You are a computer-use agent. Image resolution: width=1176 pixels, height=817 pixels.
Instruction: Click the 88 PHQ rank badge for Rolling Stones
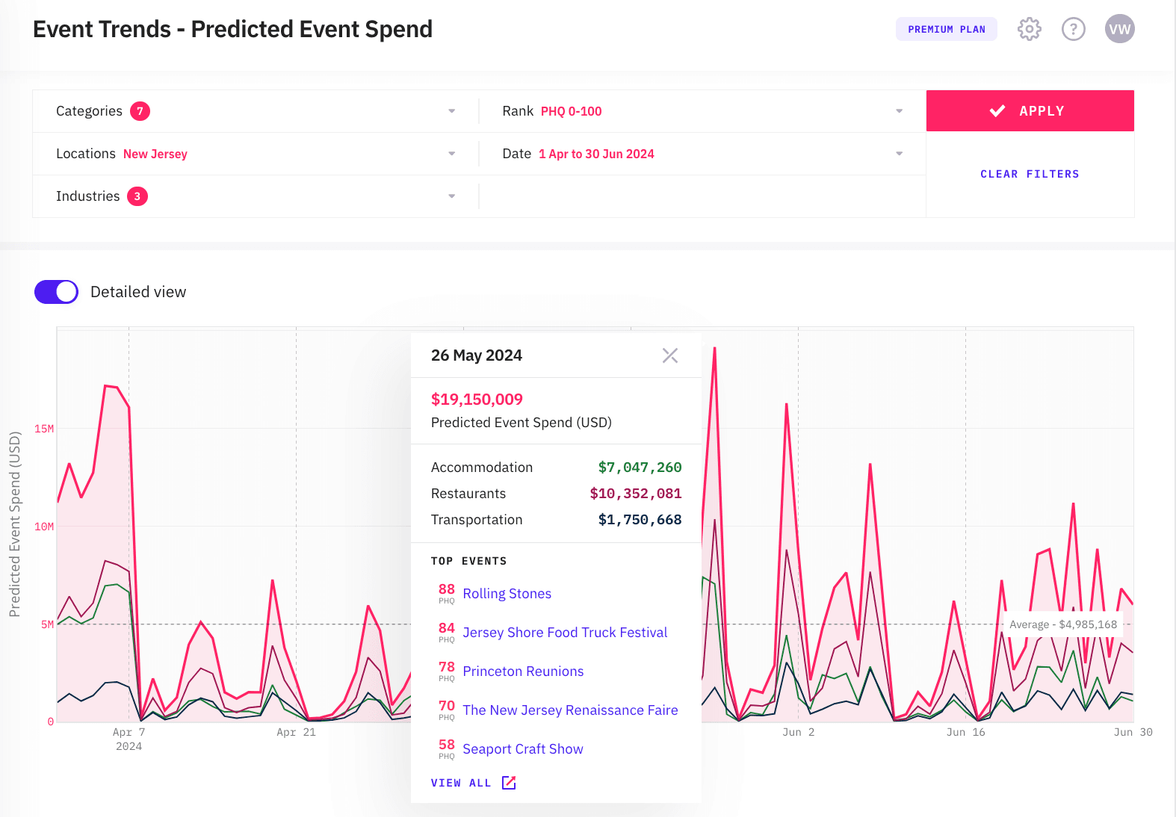(x=445, y=593)
